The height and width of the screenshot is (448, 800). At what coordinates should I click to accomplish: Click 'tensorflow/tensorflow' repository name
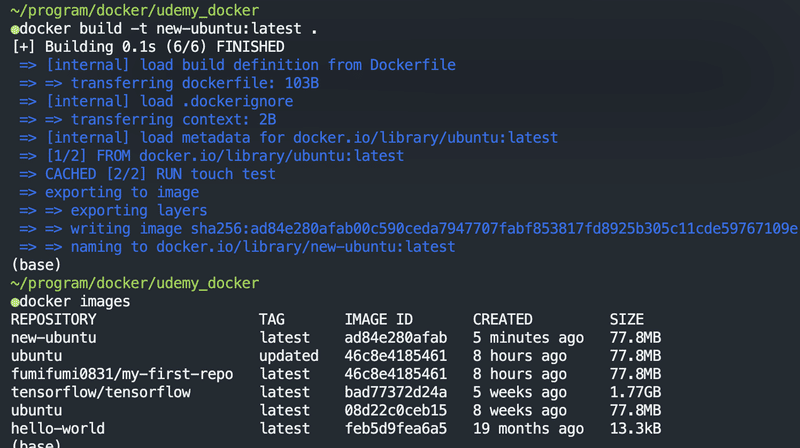pos(101,392)
